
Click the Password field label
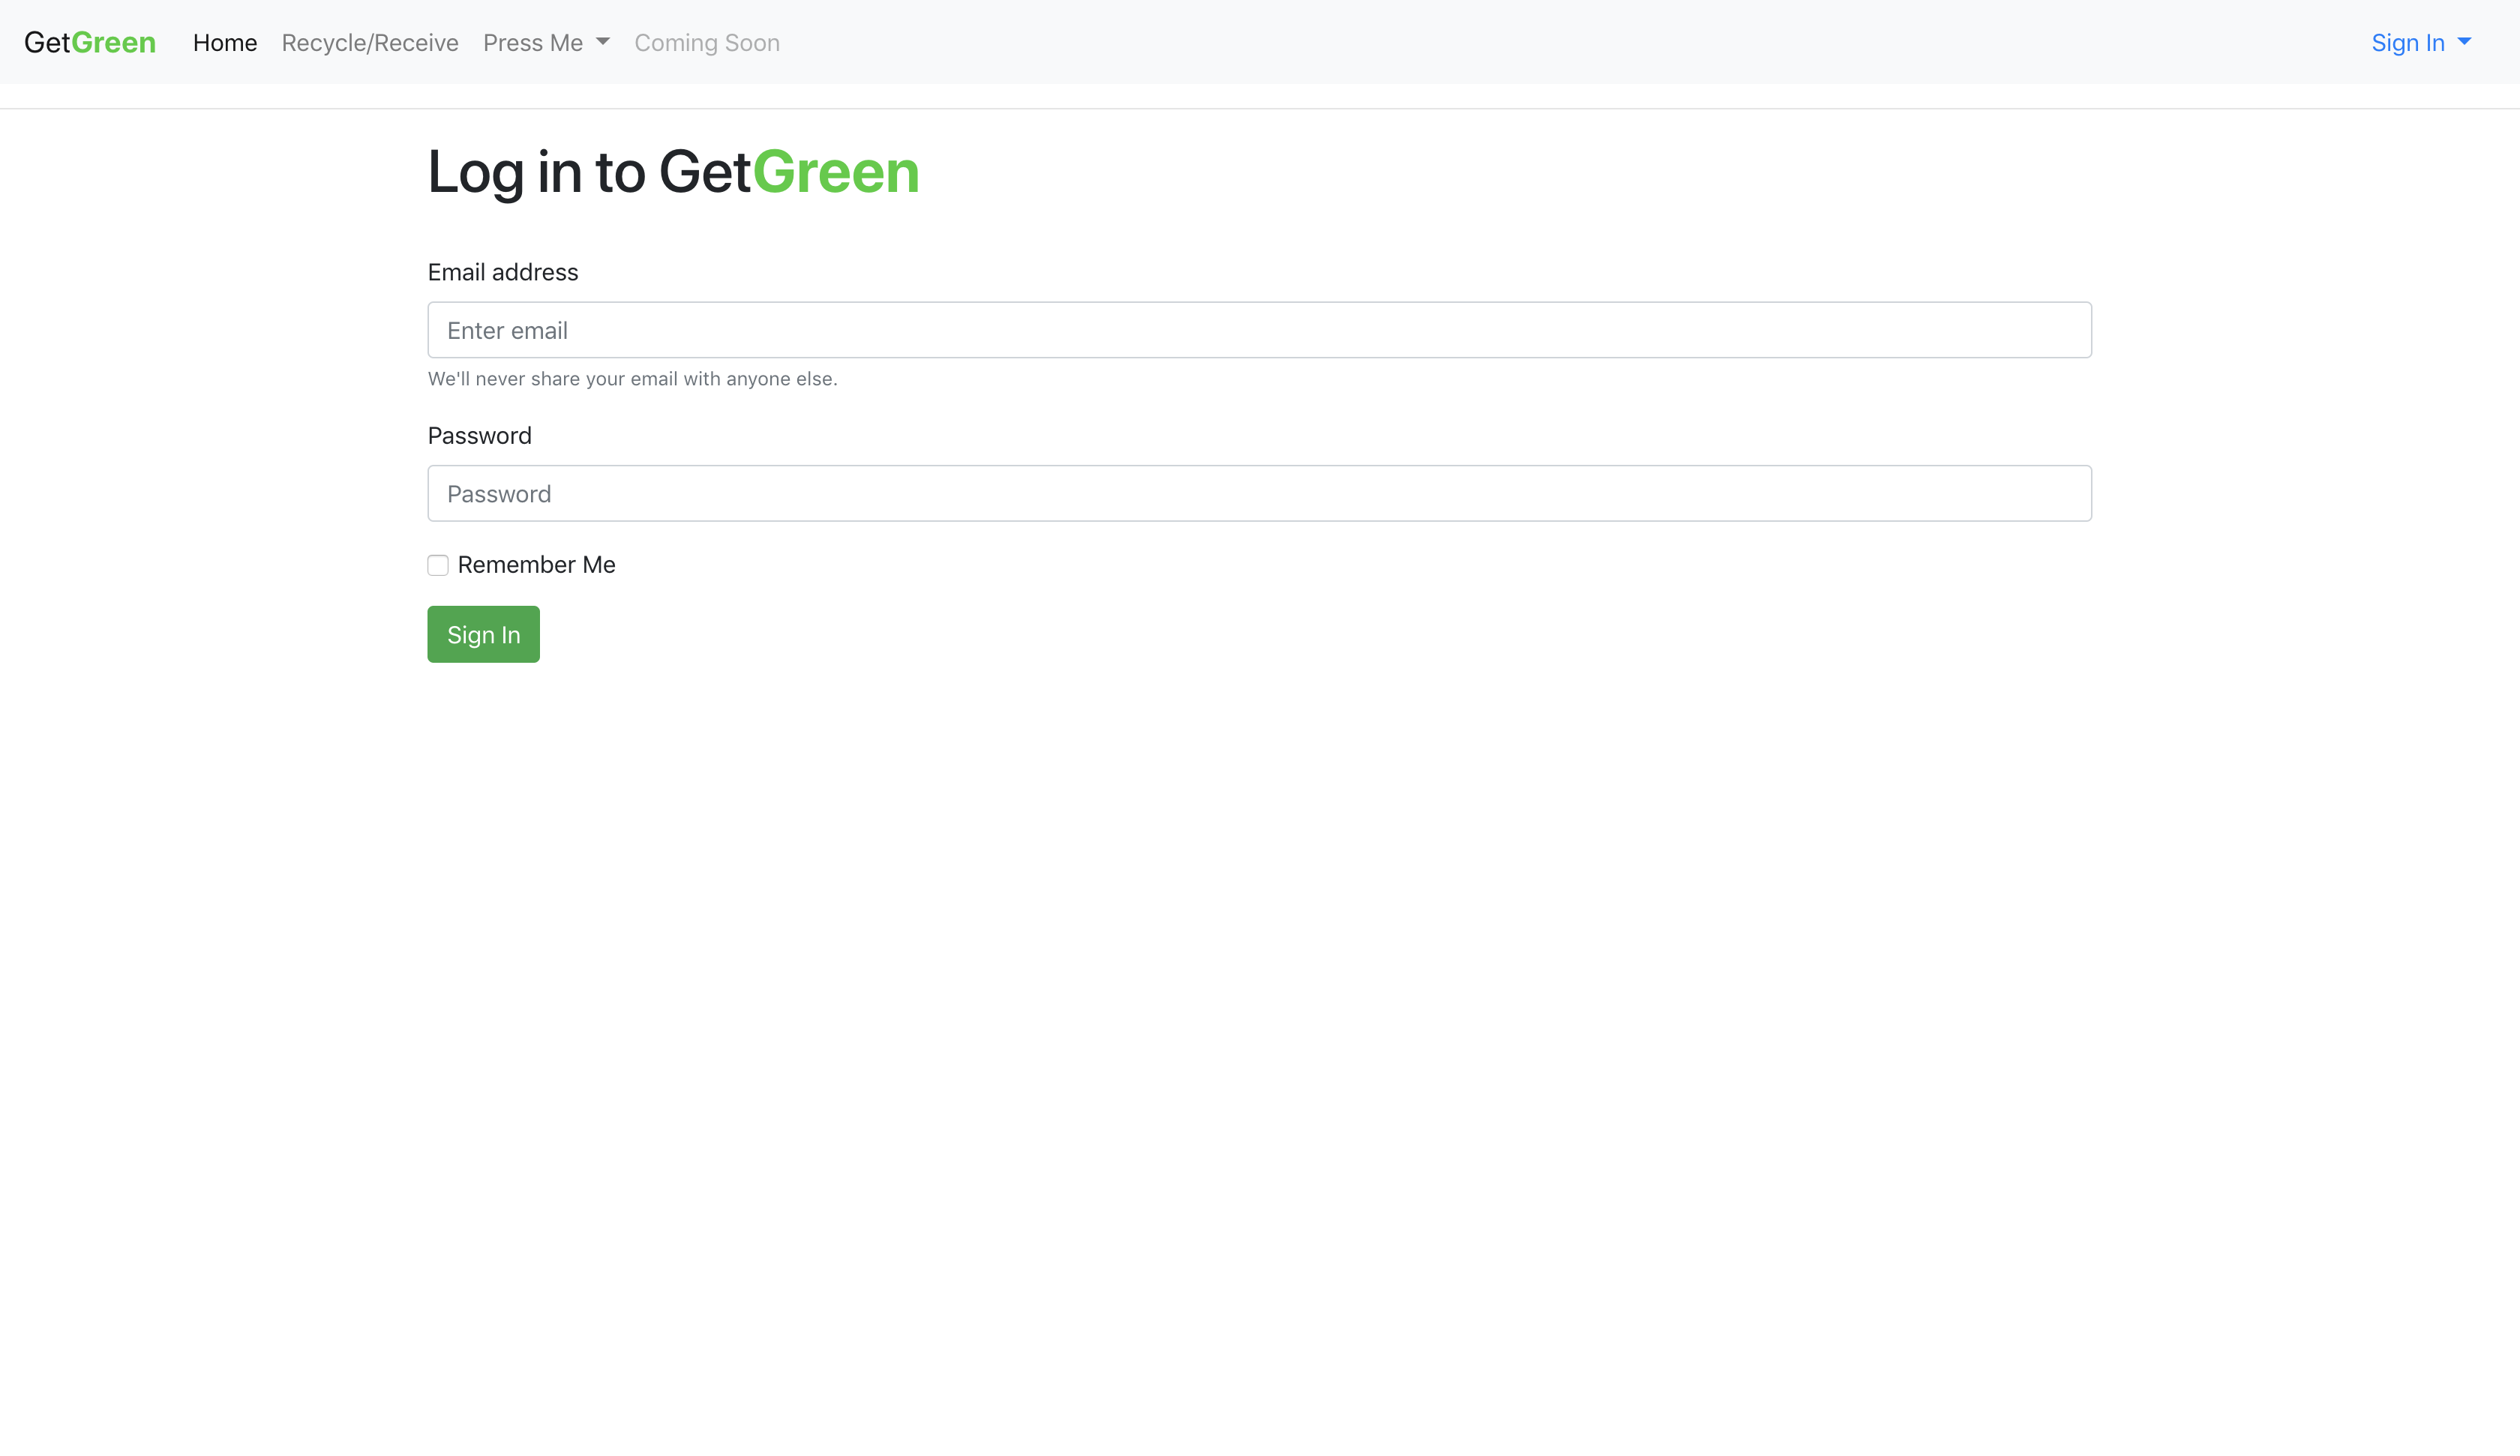point(480,436)
